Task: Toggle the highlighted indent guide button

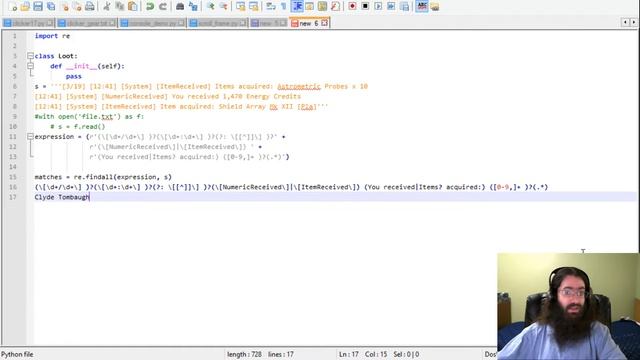Action: coord(297,7)
